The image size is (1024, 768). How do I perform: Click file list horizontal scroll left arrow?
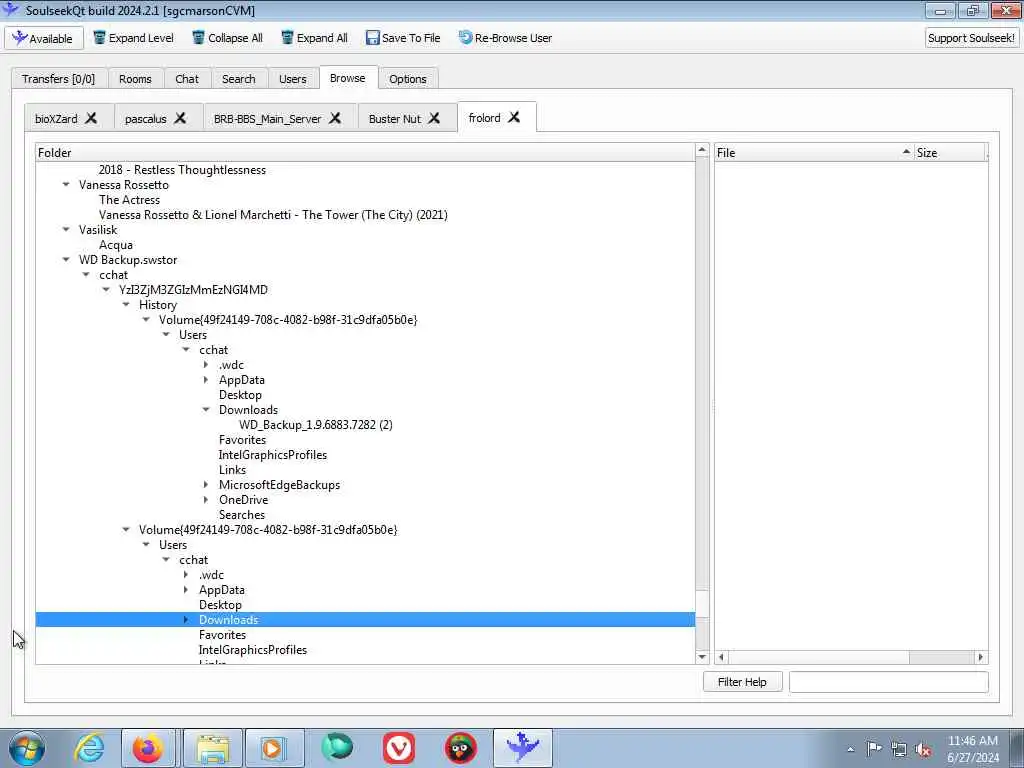722,658
